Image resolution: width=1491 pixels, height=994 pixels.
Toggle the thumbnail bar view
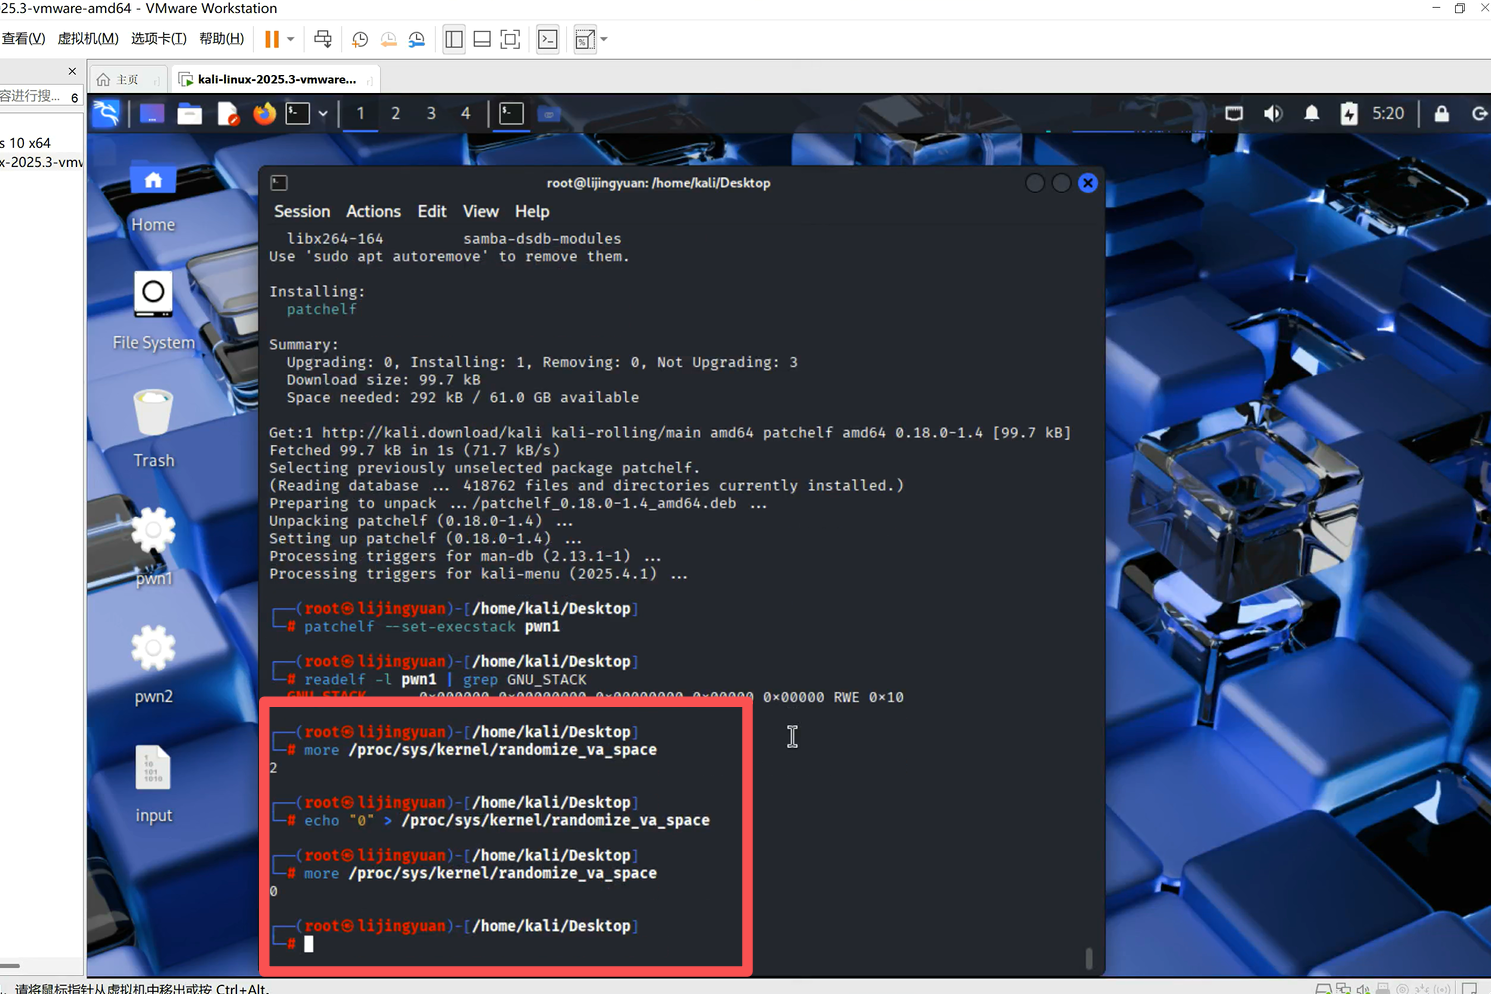click(482, 39)
